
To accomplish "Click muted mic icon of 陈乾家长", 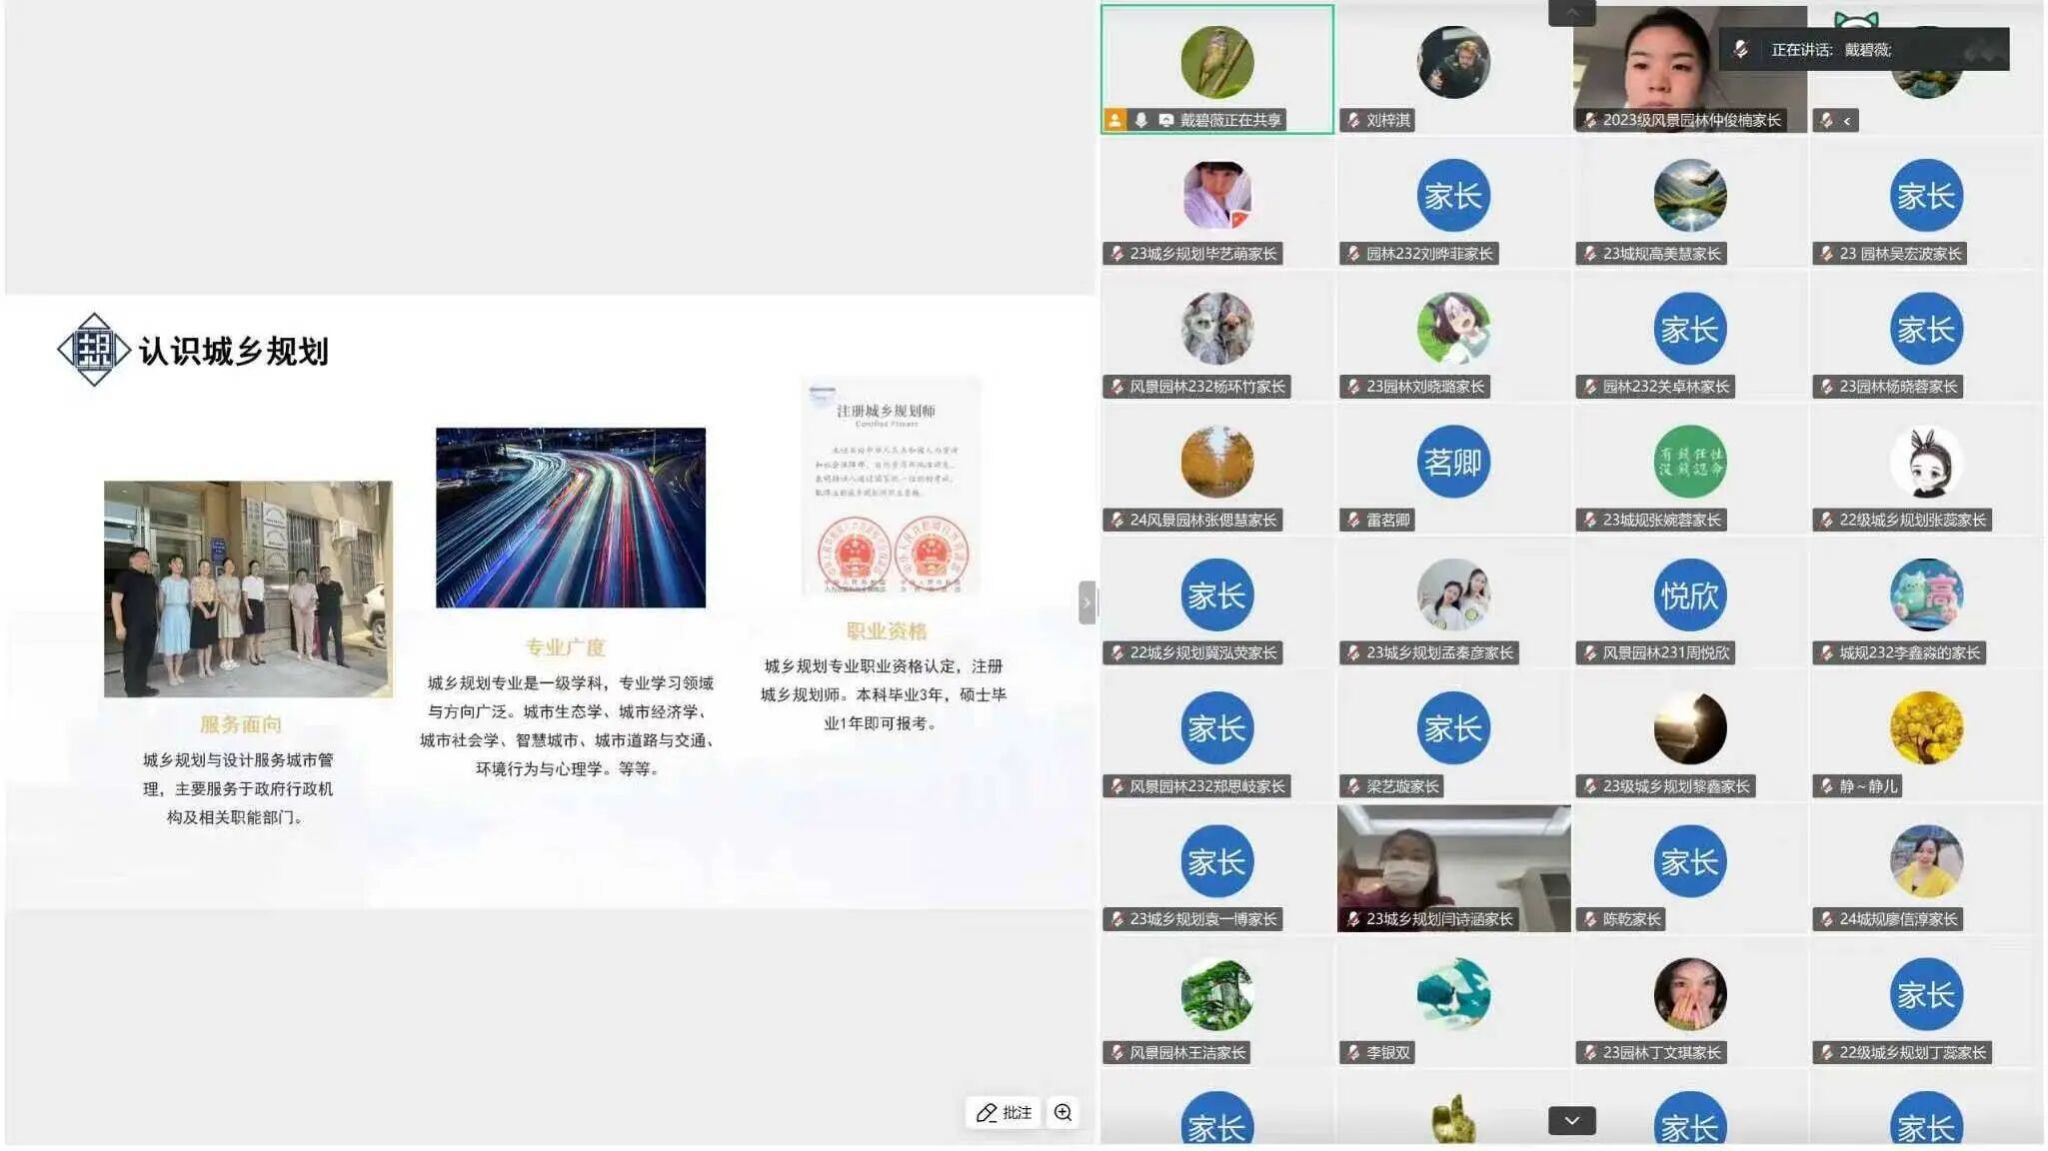I will (1590, 919).
